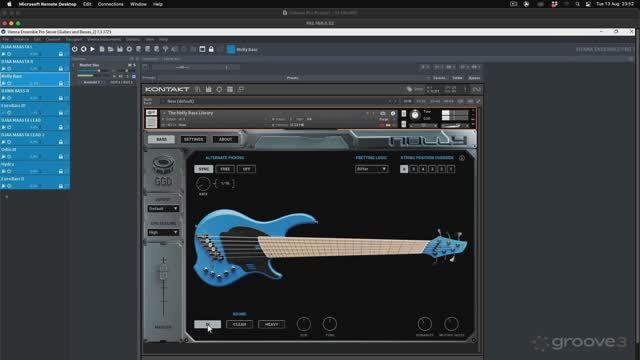The width and height of the screenshot is (640, 360).
Task: Click the lock icon in Vienna Ensemble toolbar
Action: [211, 49]
